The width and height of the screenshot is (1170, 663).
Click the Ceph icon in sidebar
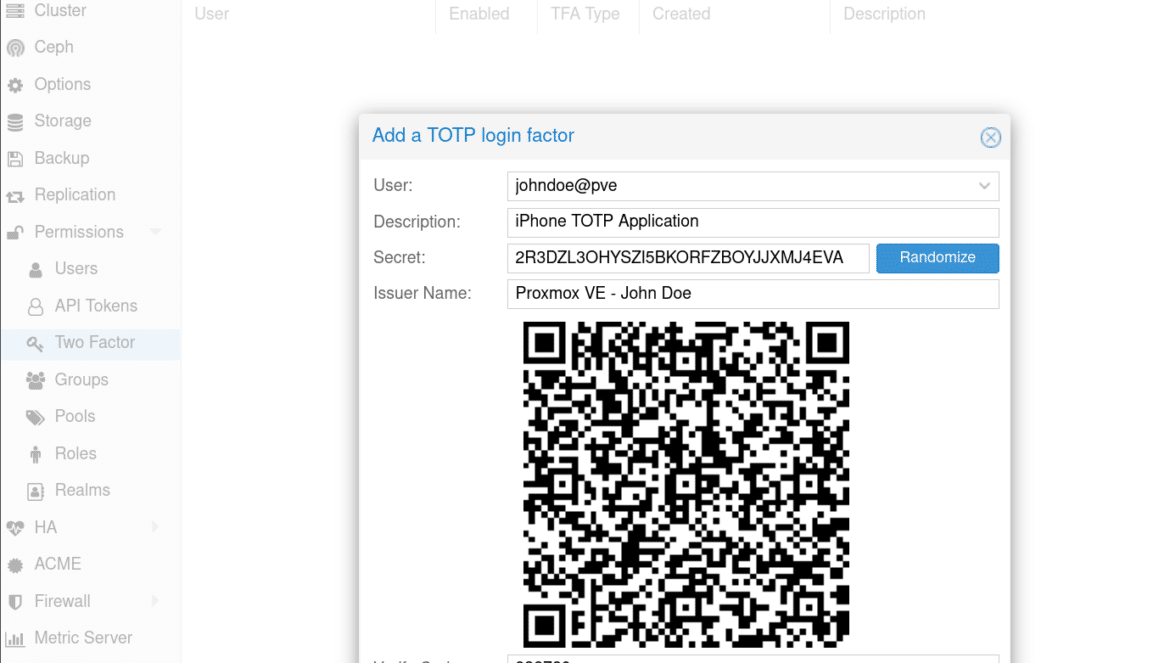coord(15,48)
